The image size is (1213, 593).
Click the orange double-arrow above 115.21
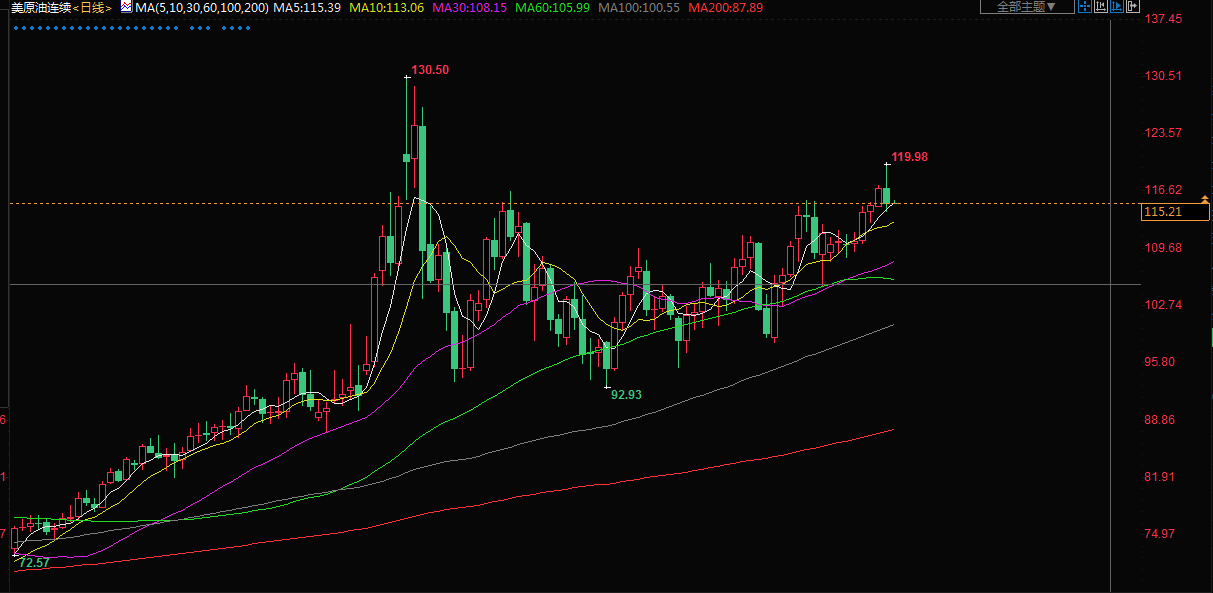coord(1206,197)
